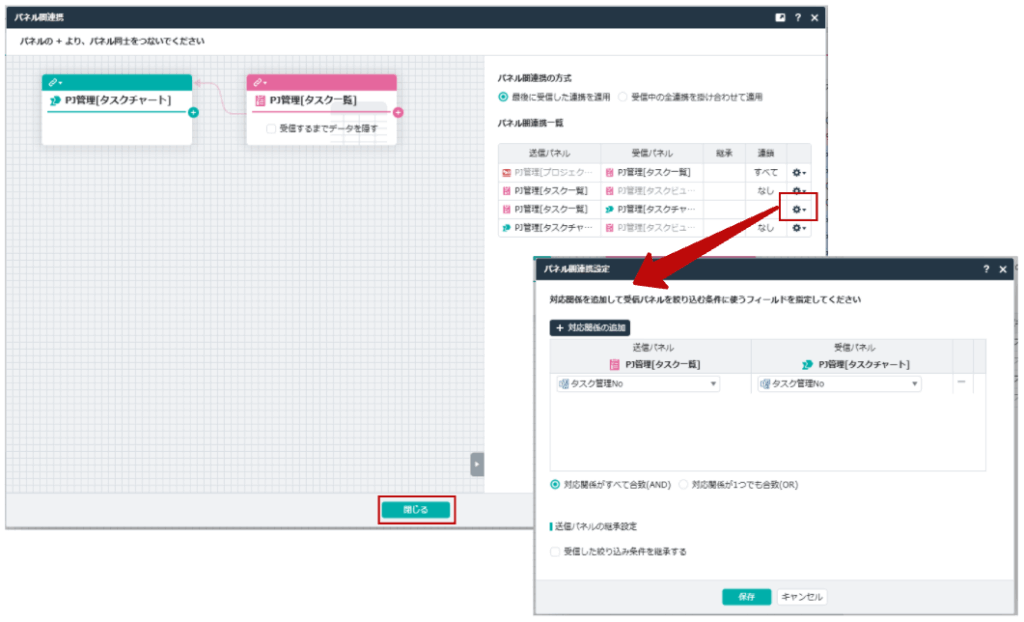Choose the OR matching radio option

tap(684, 484)
